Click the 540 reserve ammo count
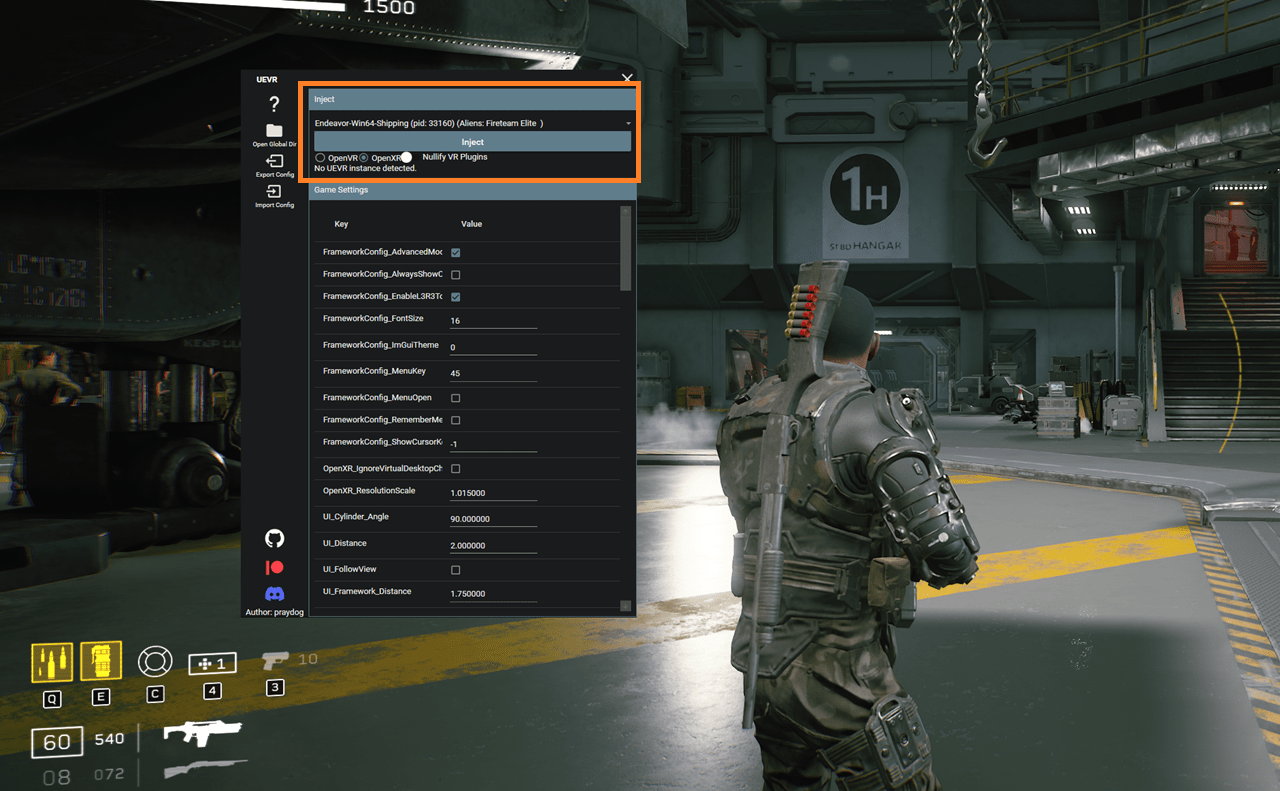Screen dimensions: 1280x791 click(110, 739)
